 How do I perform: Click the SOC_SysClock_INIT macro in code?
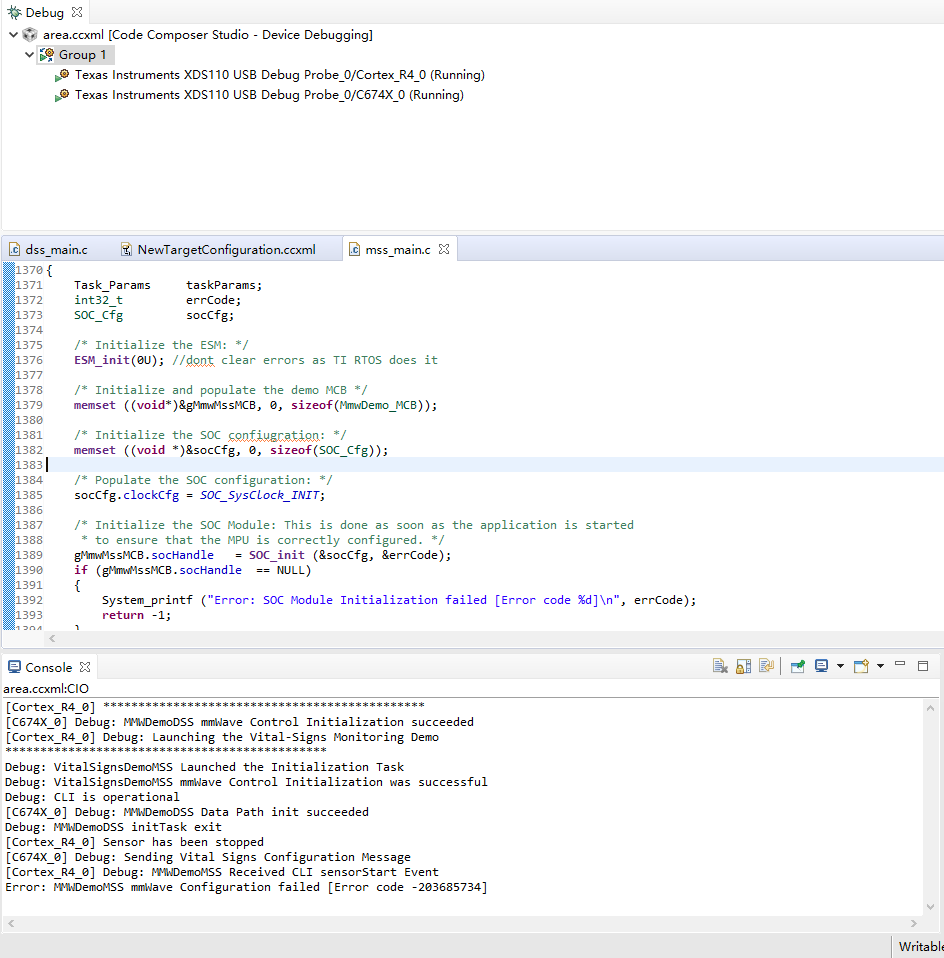click(x=259, y=495)
